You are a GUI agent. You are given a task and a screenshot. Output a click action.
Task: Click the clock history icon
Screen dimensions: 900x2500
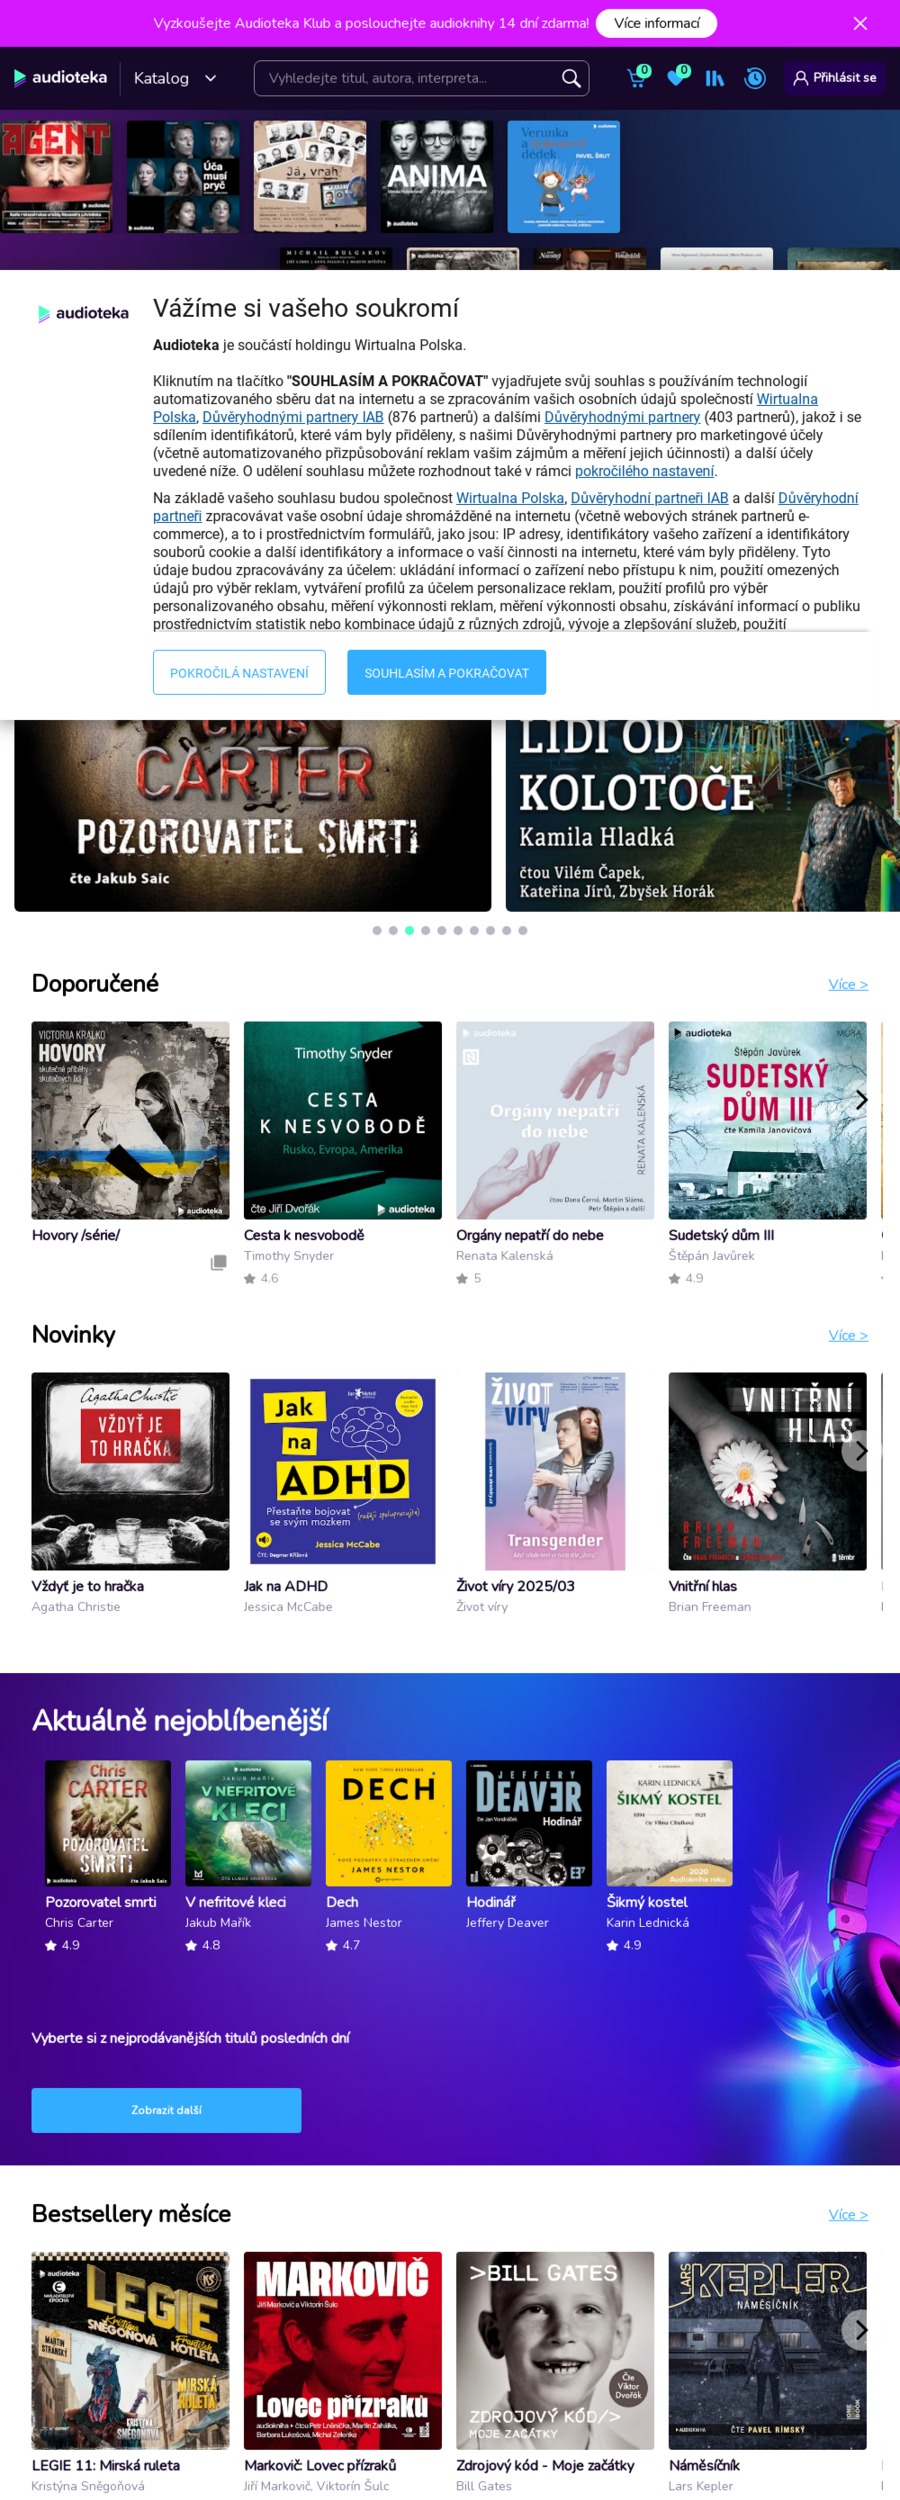(755, 78)
